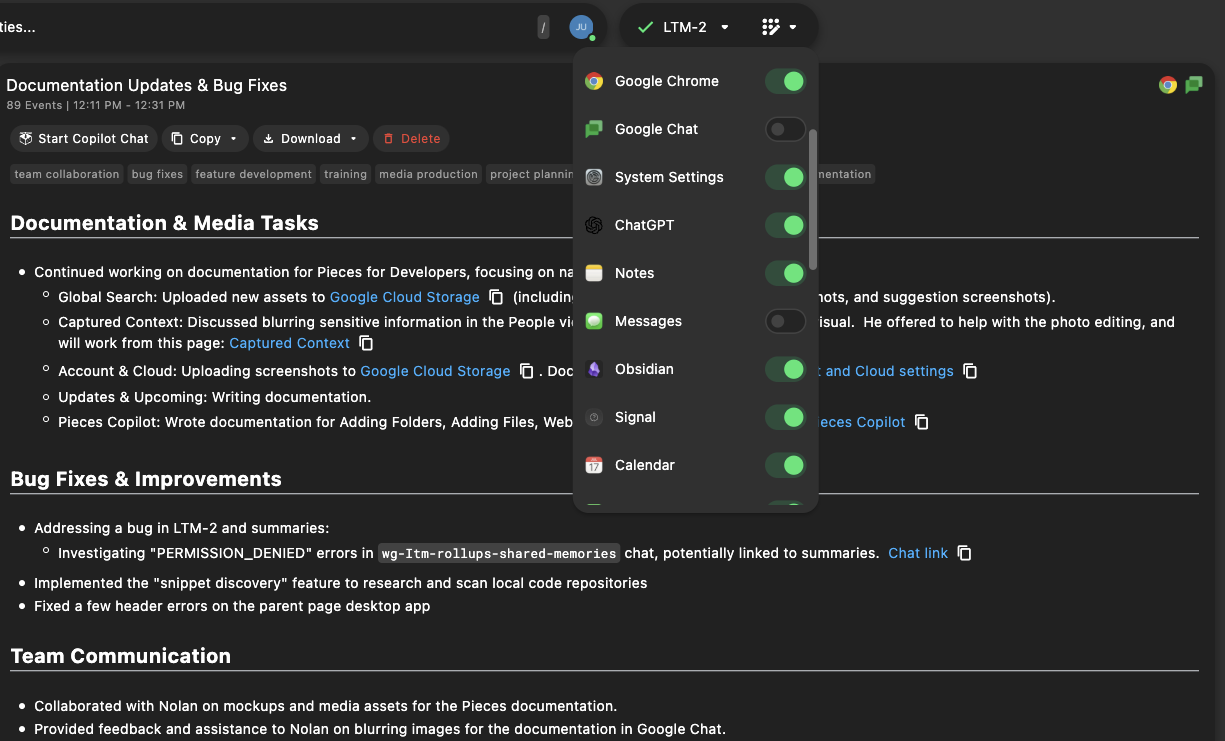
Task: Click the JU user avatar icon
Action: point(581,27)
